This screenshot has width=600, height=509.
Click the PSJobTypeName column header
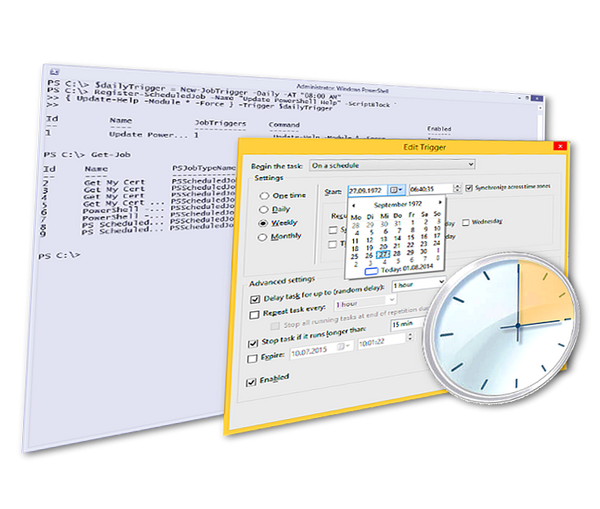(204, 168)
